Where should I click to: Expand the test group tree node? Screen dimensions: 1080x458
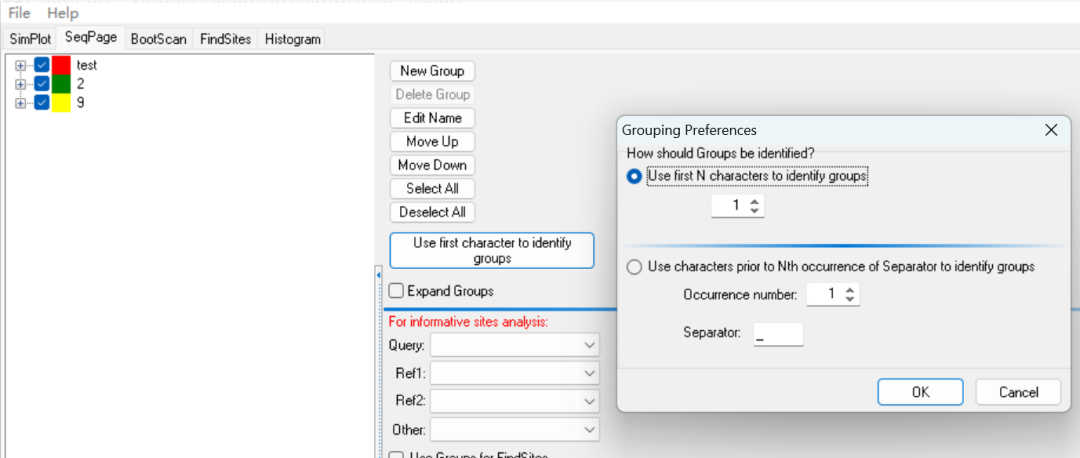(x=20, y=65)
